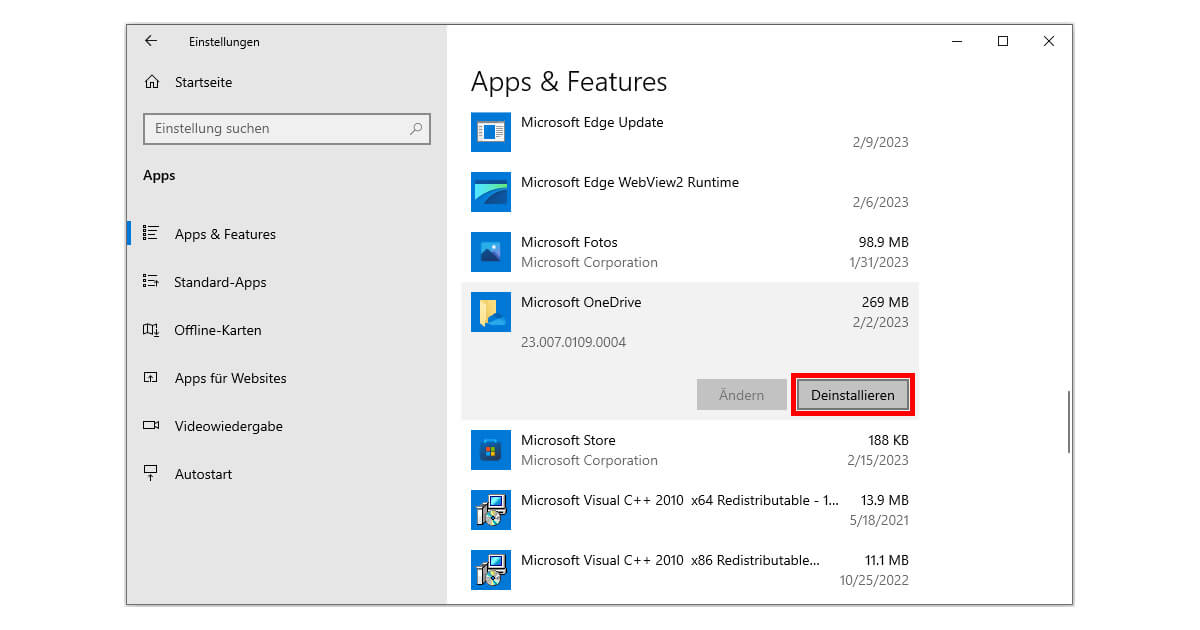Click the Microsoft Fotos app icon
The image size is (1200, 630).
490,252
